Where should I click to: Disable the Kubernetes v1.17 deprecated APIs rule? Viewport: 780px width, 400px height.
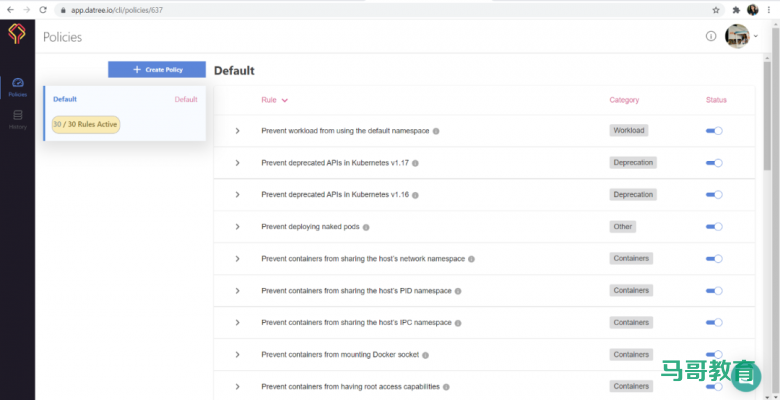pyautogui.click(x=714, y=163)
